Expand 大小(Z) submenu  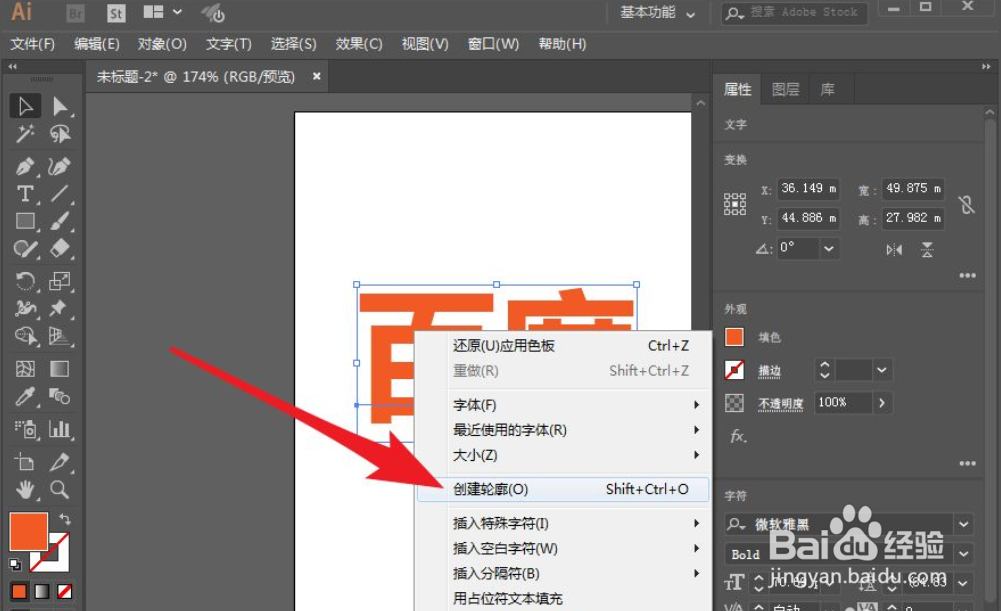[696, 455]
